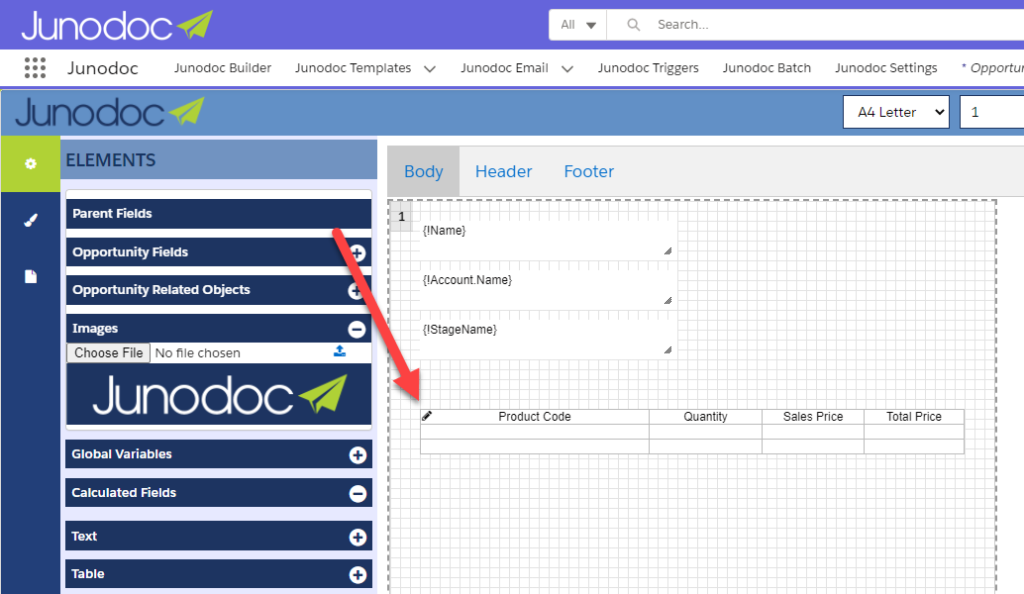Click the Choose File button
The width and height of the screenshot is (1024, 594).
(108, 352)
